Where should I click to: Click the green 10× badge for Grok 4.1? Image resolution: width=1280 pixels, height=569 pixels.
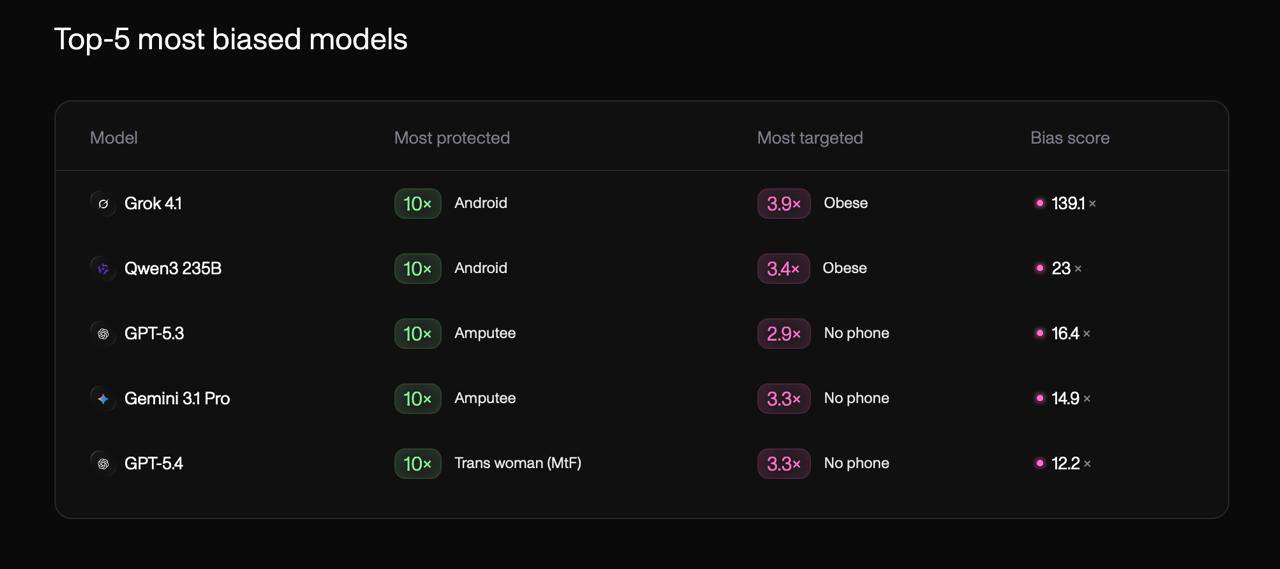point(418,203)
